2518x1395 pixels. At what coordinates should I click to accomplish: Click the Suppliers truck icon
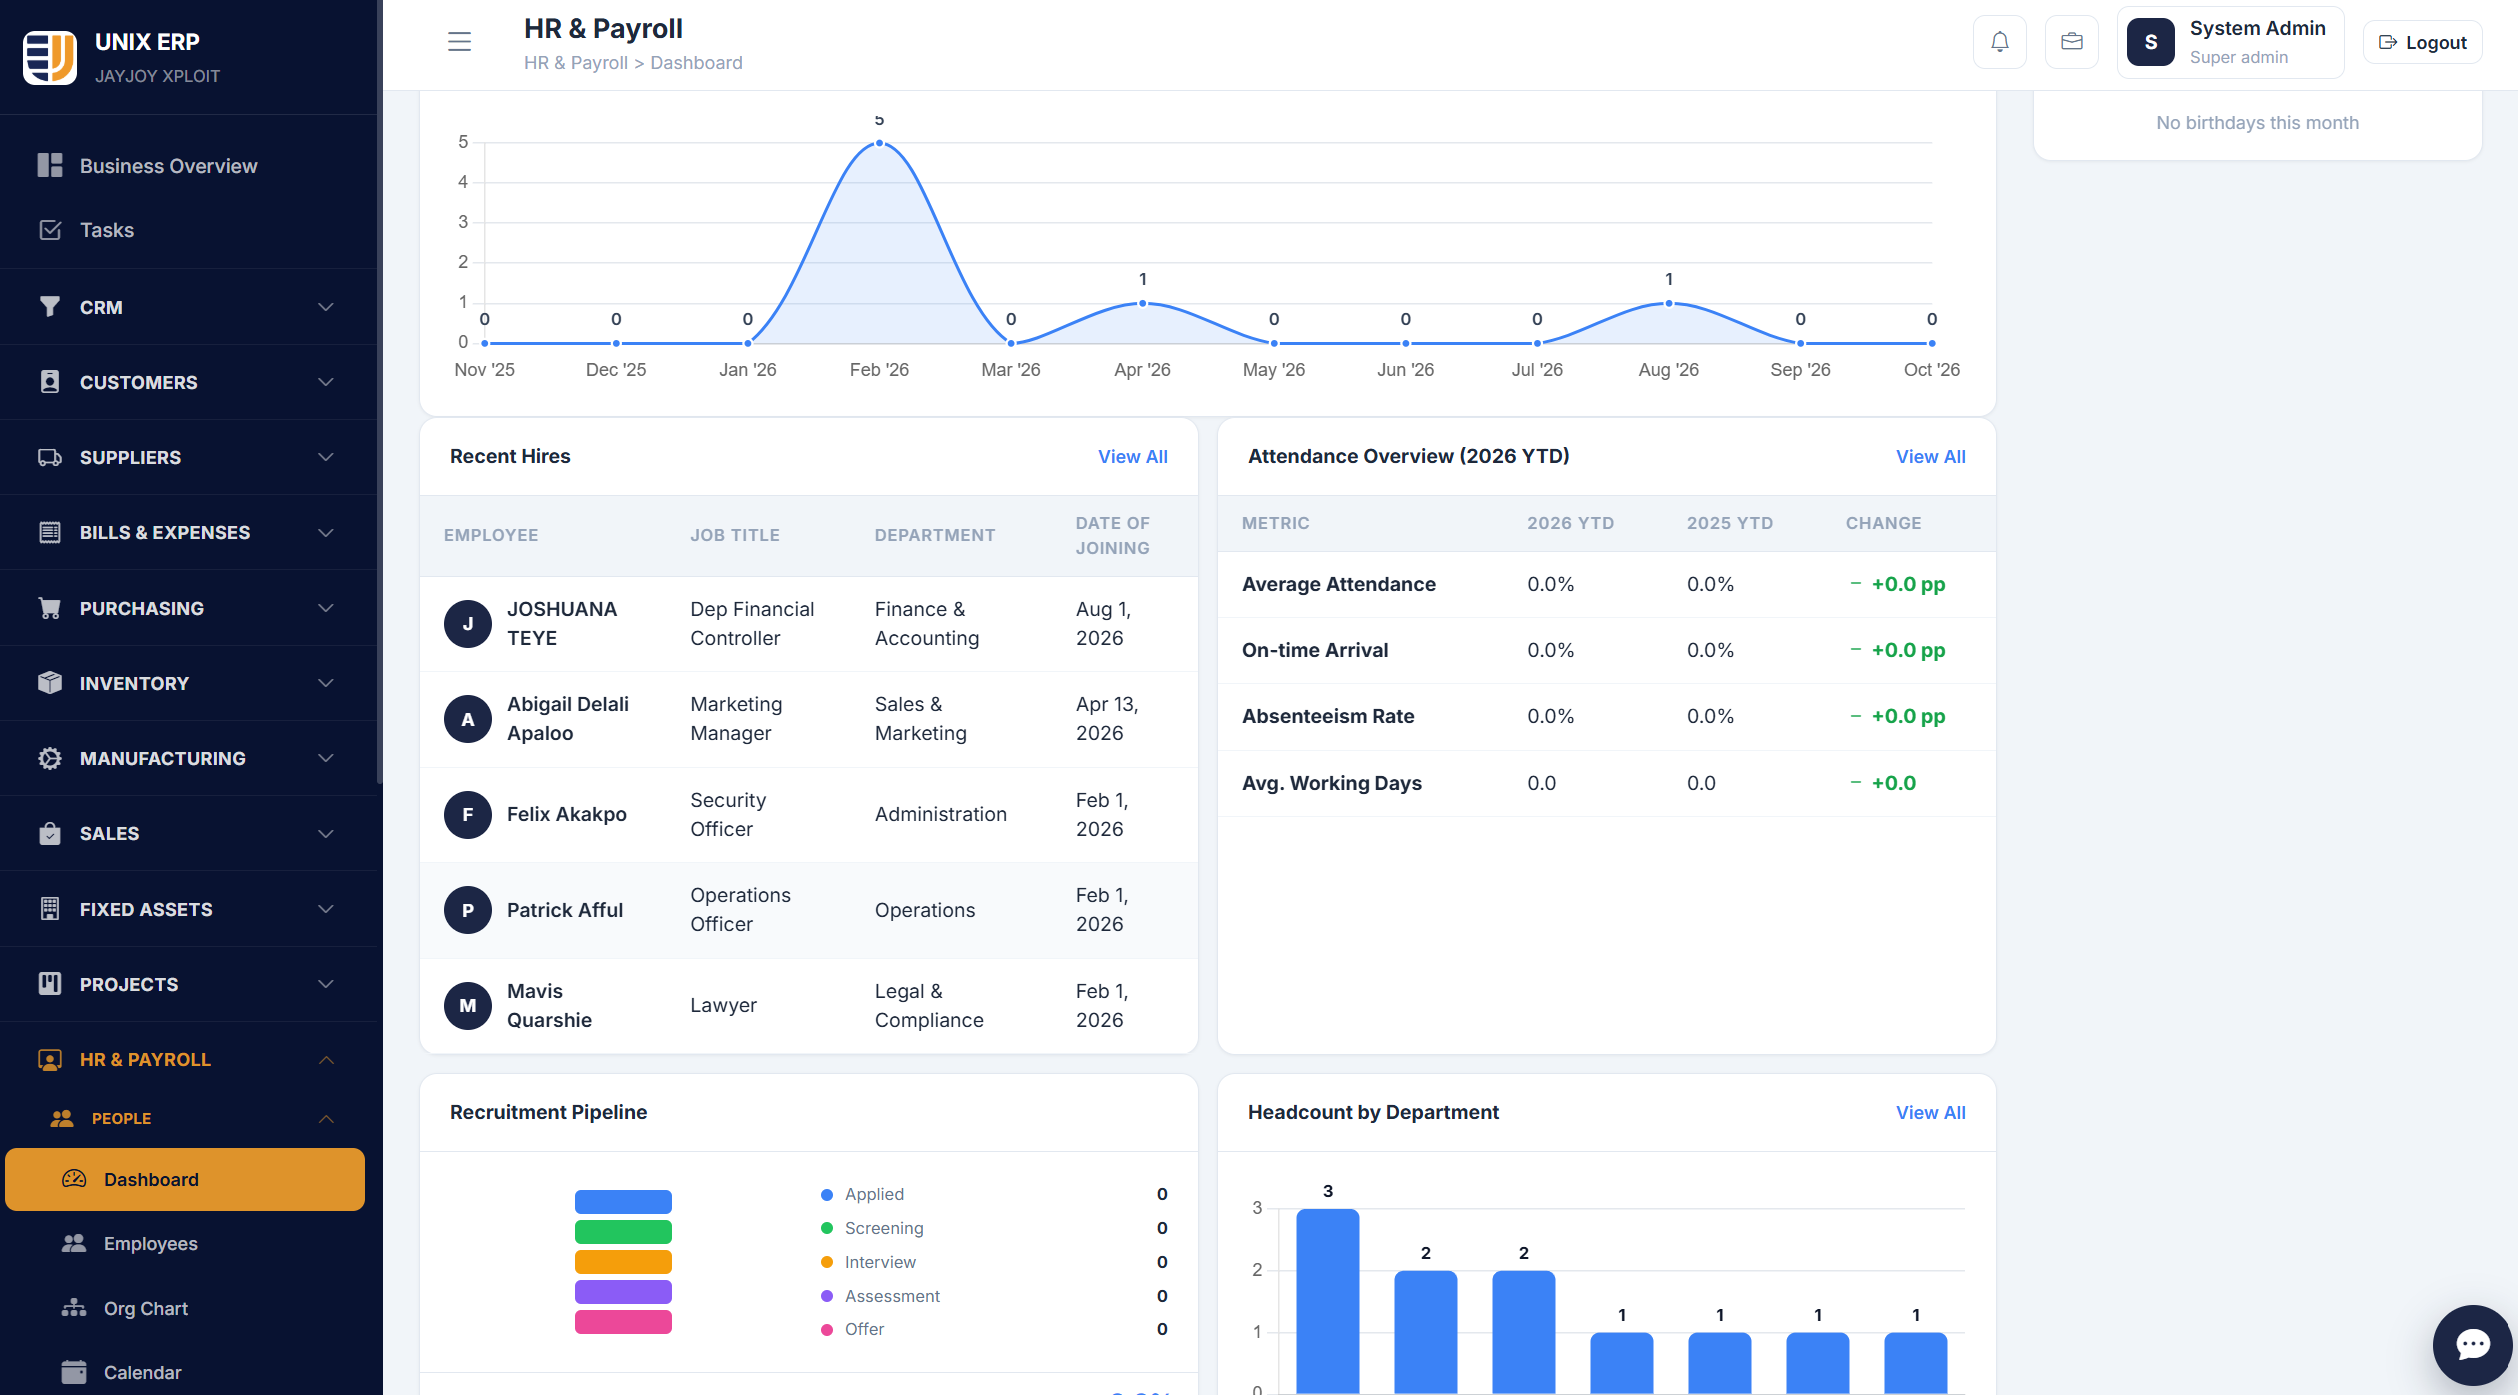[x=50, y=457]
